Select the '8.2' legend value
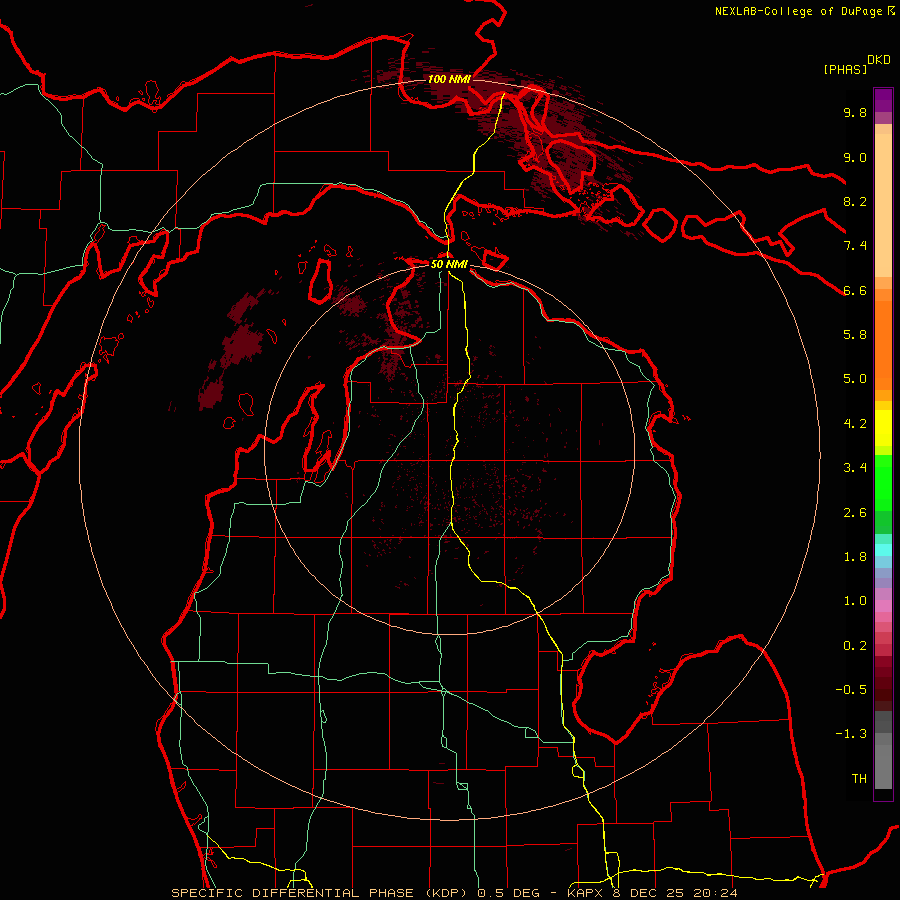Viewport: 900px width, 900px height. [x=855, y=201]
